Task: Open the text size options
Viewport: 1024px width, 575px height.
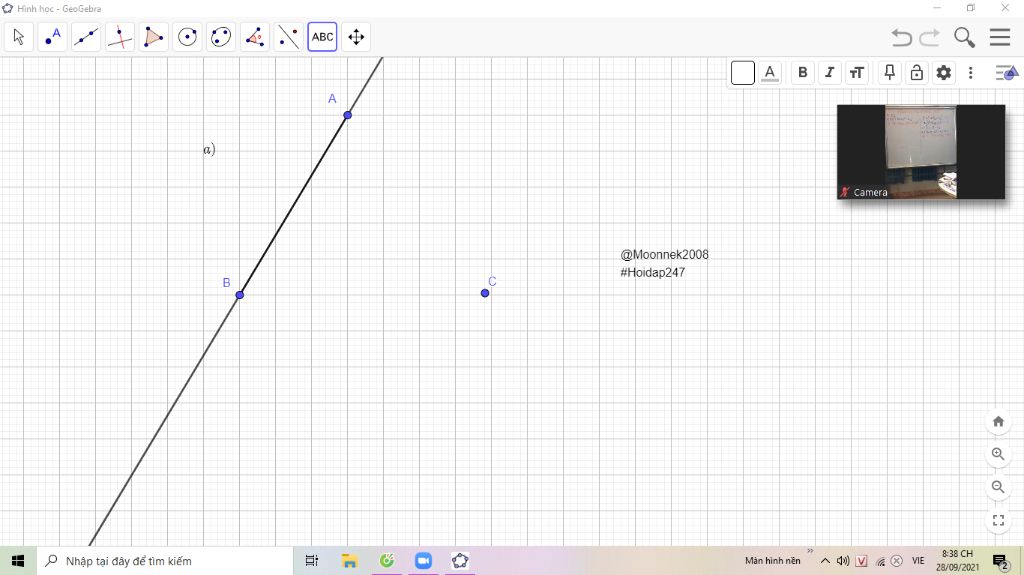Action: (857, 73)
